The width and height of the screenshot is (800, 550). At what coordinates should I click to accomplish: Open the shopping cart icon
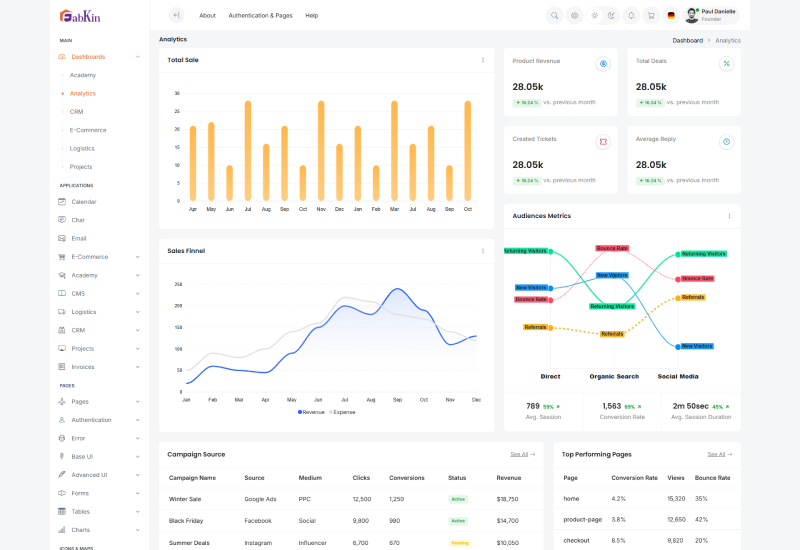[650, 15]
